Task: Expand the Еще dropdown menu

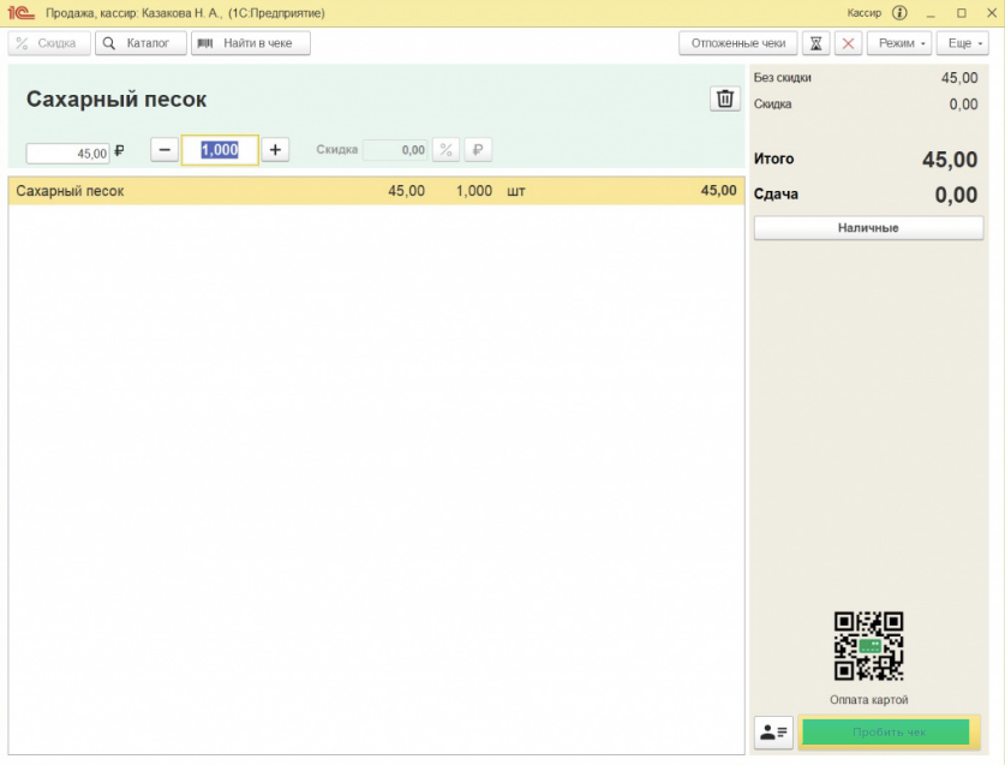Action: point(962,44)
